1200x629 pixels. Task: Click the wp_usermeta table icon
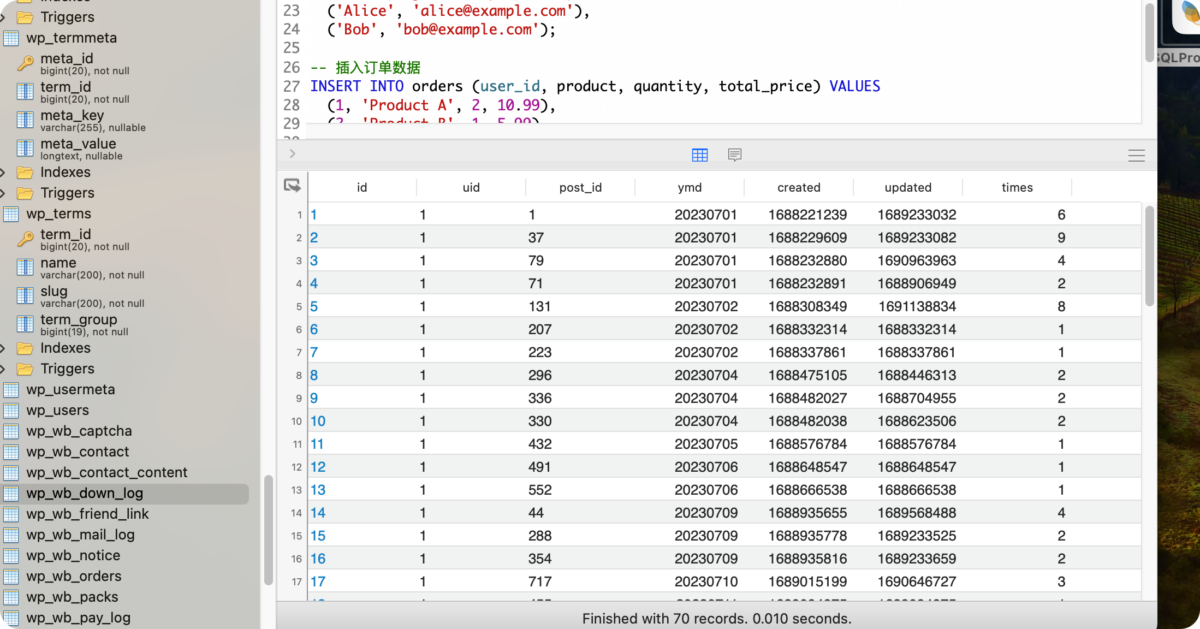point(11,390)
